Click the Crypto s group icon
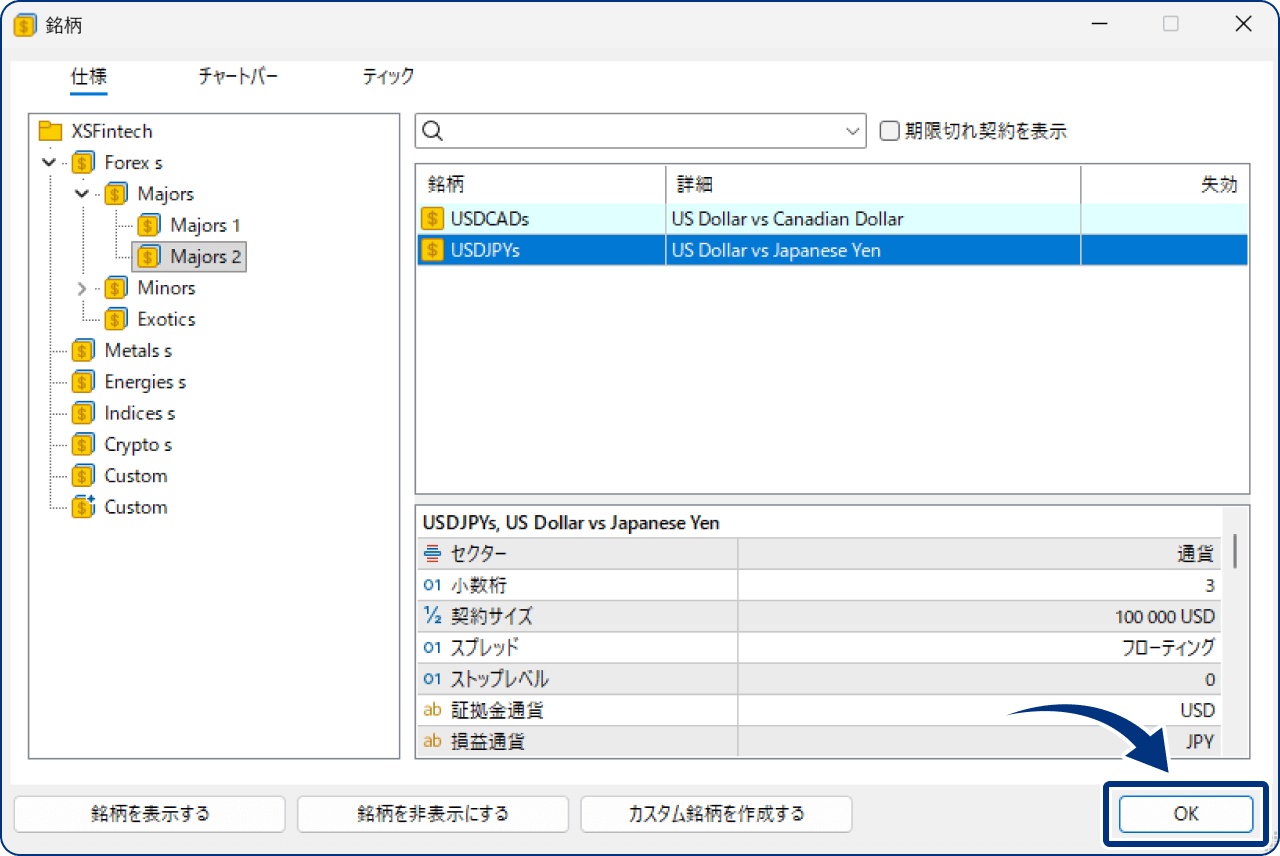Screen dimensions: 1280x856 (83, 445)
